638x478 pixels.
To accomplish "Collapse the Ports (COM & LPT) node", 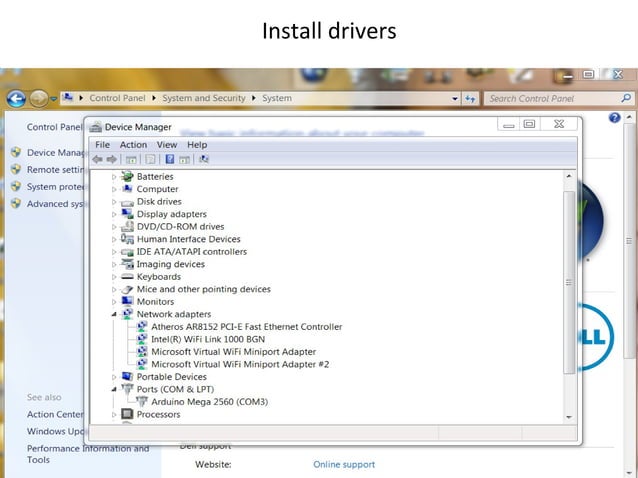I will click(x=114, y=389).
